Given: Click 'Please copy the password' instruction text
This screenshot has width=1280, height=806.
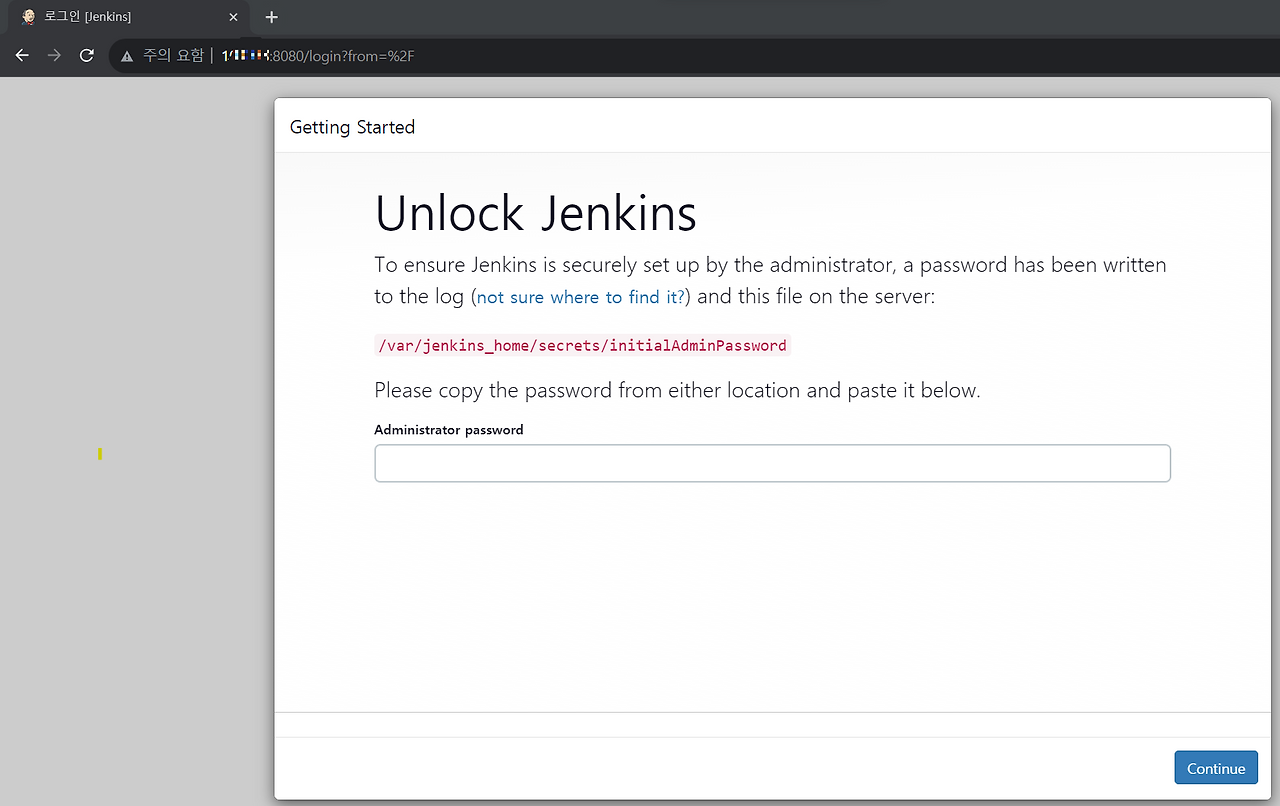Looking at the screenshot, I should pos(677,390).
